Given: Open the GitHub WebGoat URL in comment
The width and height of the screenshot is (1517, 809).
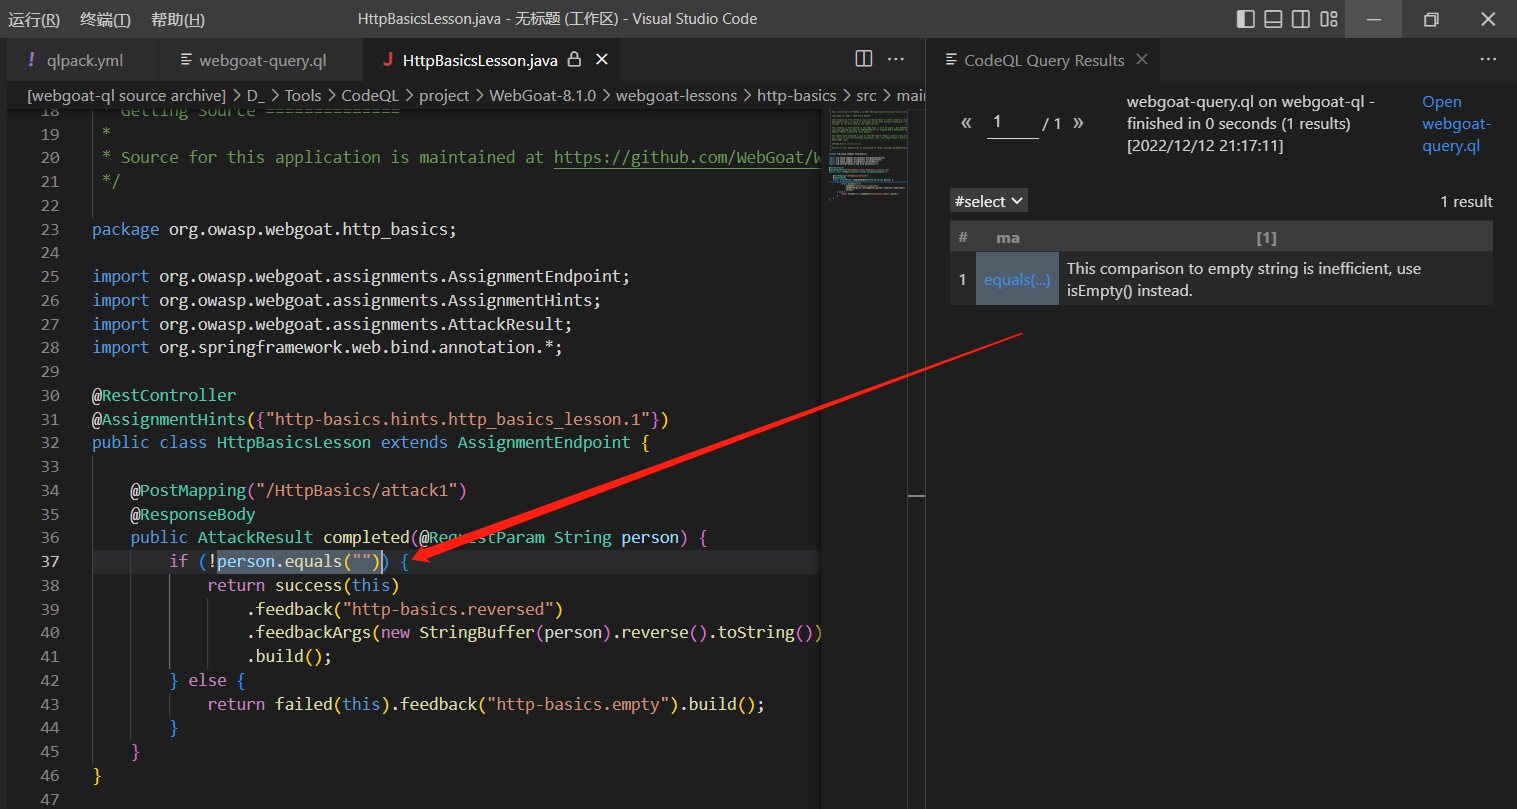Looking at the screenshot, I should coord(687,157).
